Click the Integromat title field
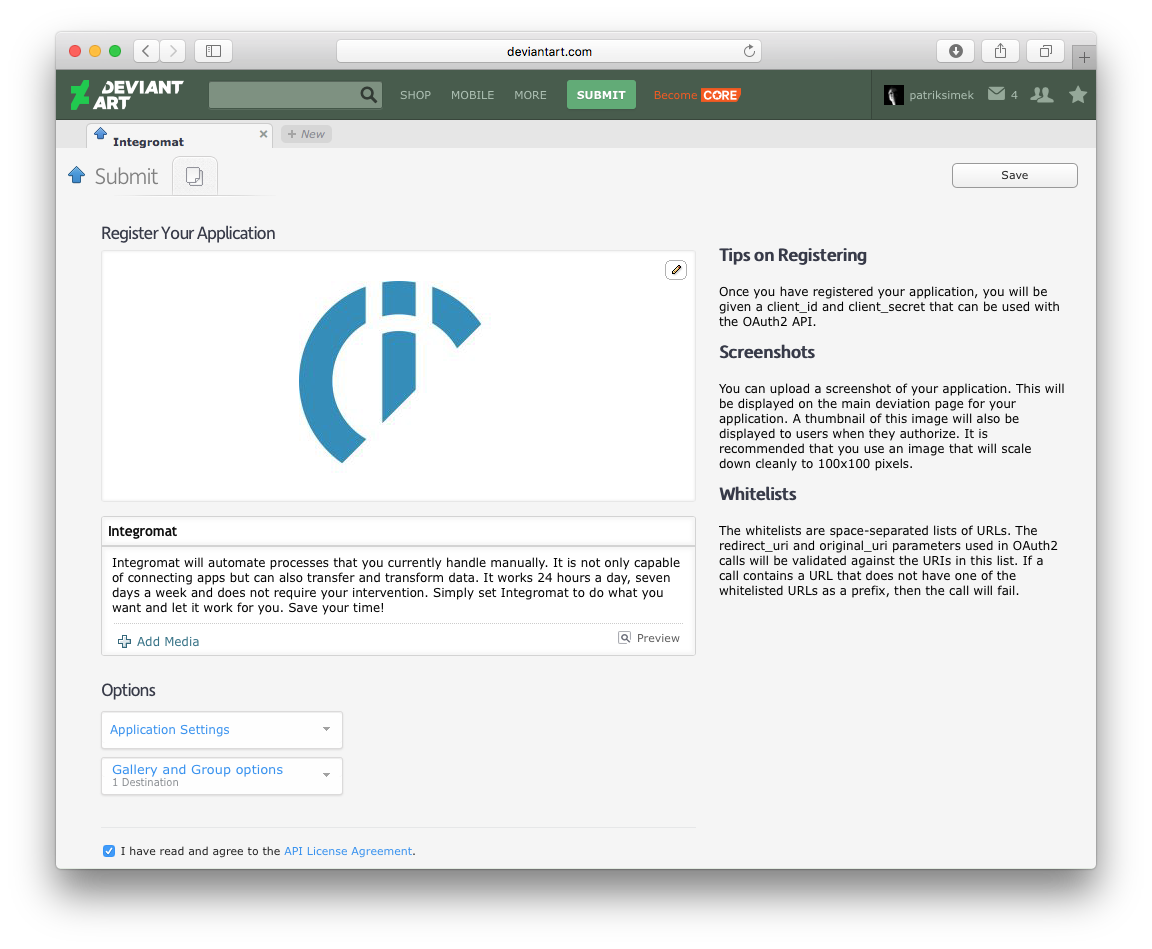1152x949 pixels. point(398,531)
